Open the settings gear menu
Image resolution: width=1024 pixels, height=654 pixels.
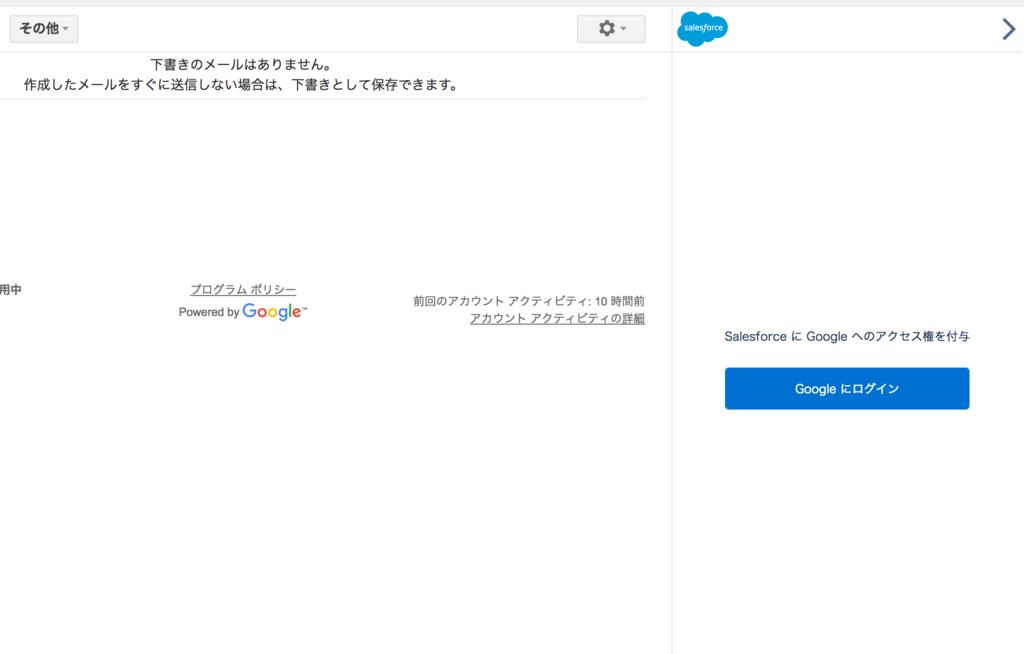click(x=611, y=29)
